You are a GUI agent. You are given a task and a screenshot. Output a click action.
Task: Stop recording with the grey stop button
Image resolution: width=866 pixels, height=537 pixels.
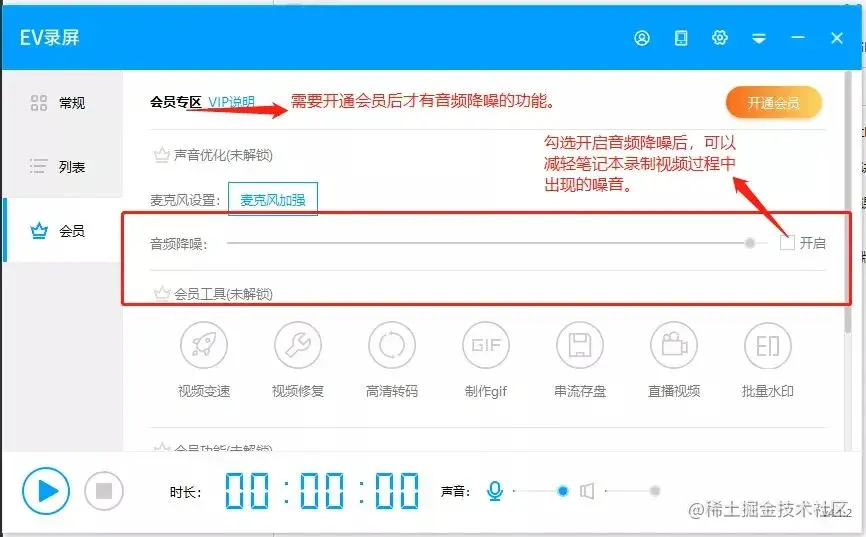click(x=104, y=491)
